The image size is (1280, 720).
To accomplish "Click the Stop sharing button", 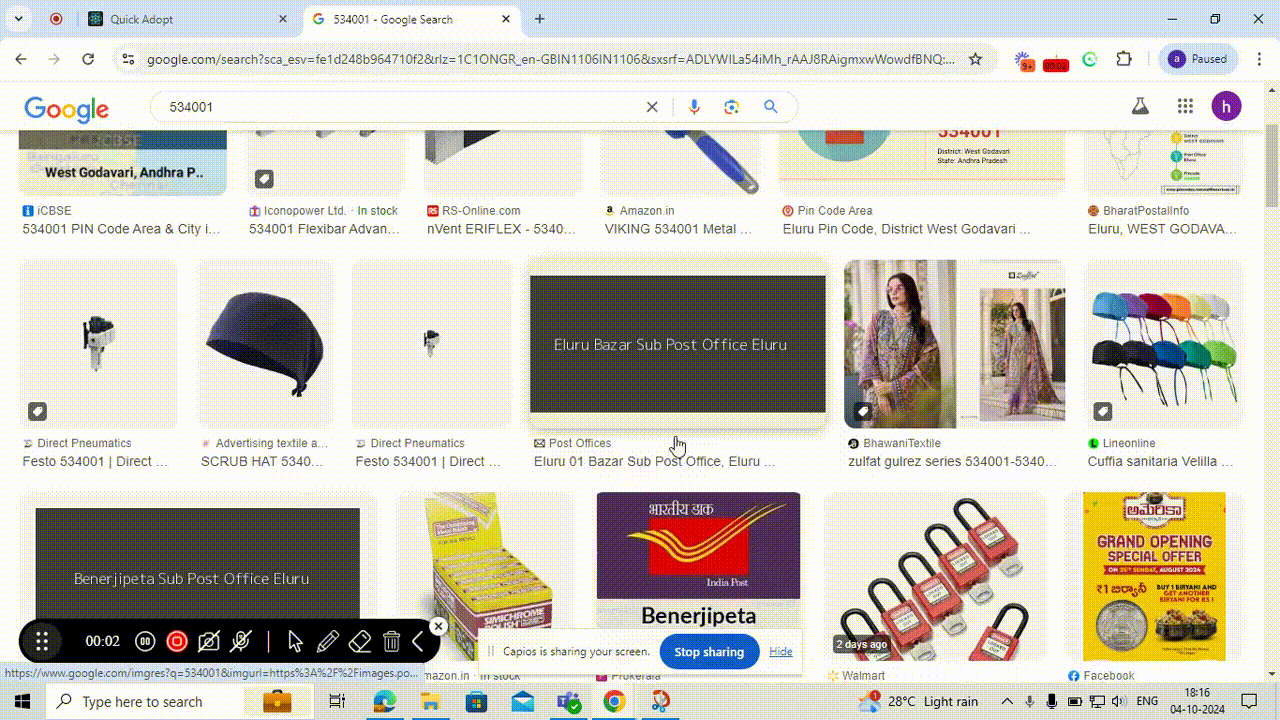I will tap(709, 652).
